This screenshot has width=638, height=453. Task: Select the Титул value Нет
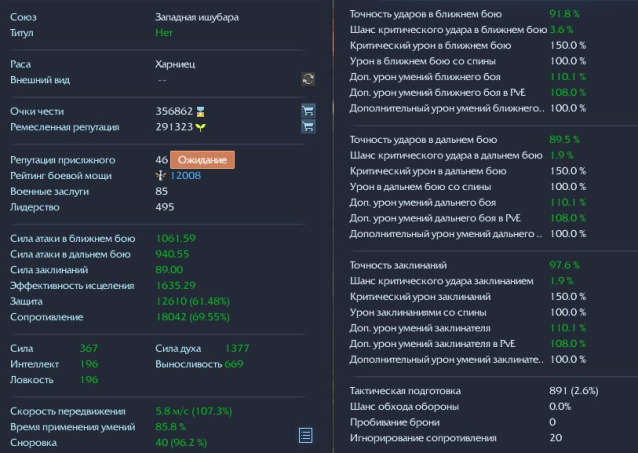pos(164,31)
